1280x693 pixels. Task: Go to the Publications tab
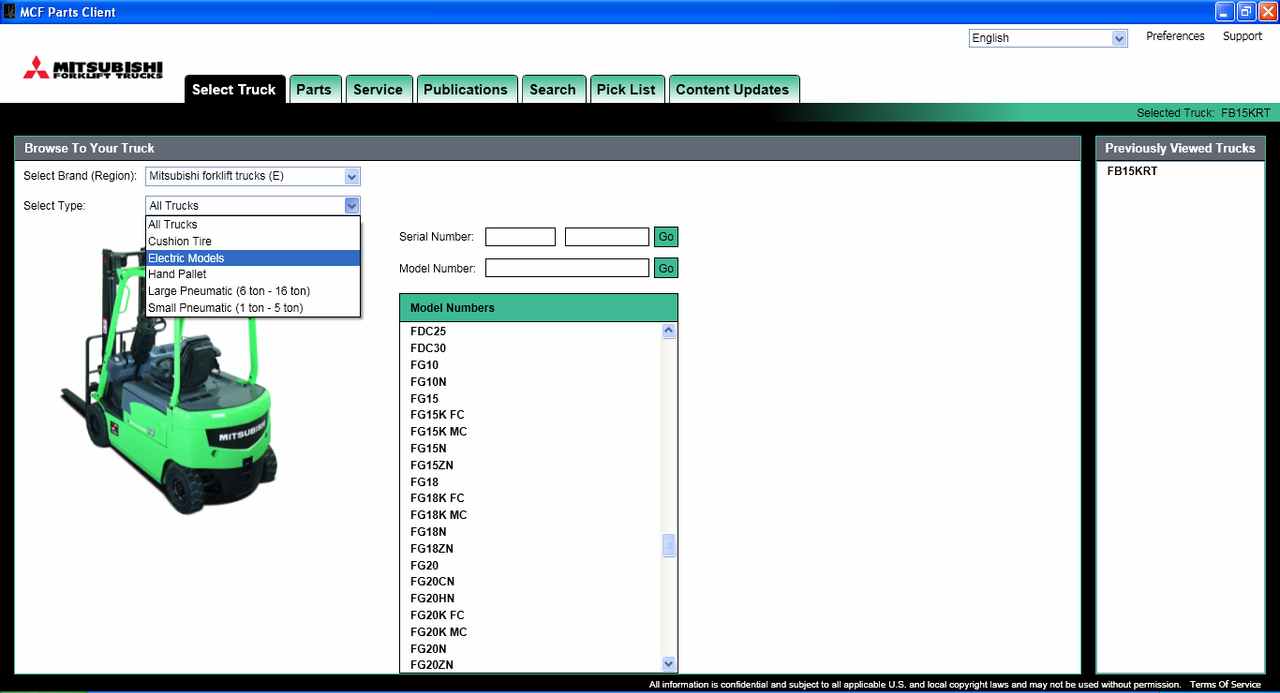tap(466, 89)
